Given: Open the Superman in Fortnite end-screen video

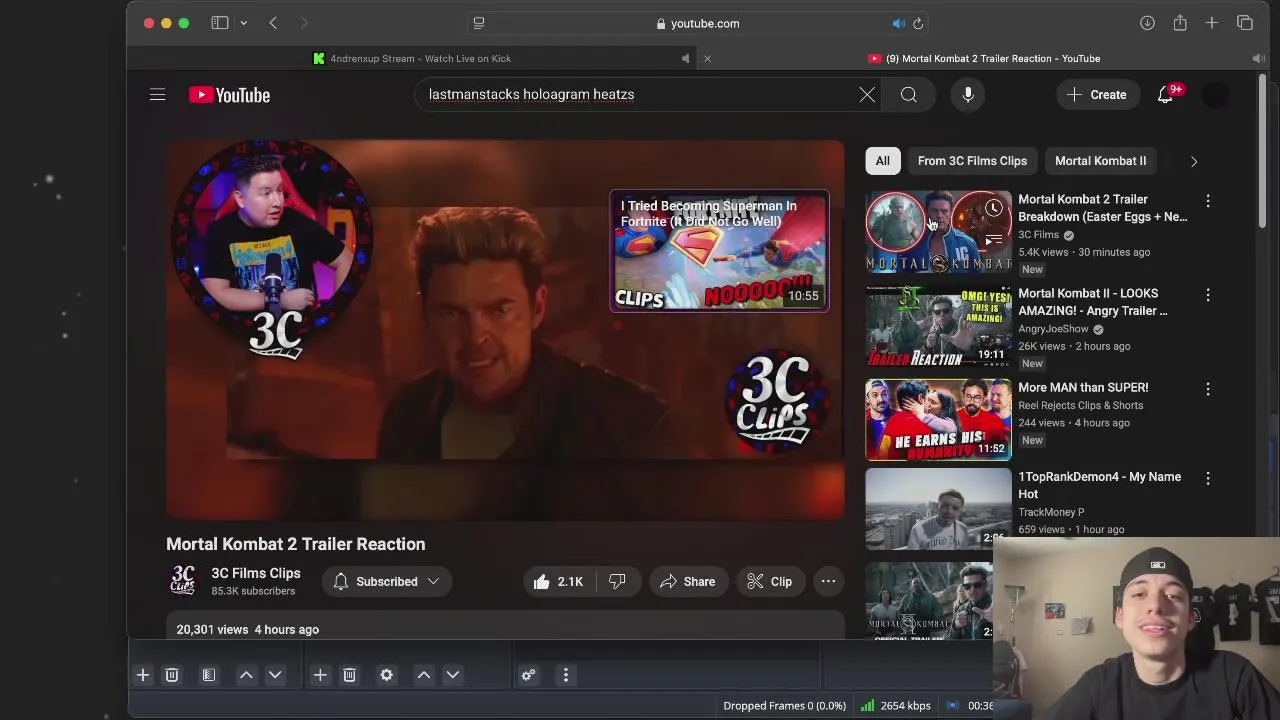Looking at the screenshot, I should point(719,251).
